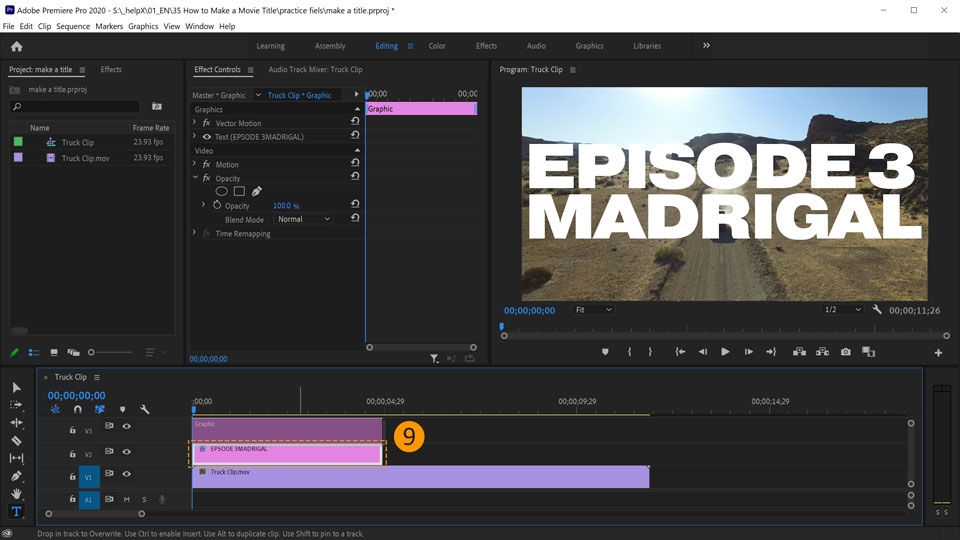Hide the V2 track output with eye icon
Screen dimensions: 960x540
tap(127, 452)
